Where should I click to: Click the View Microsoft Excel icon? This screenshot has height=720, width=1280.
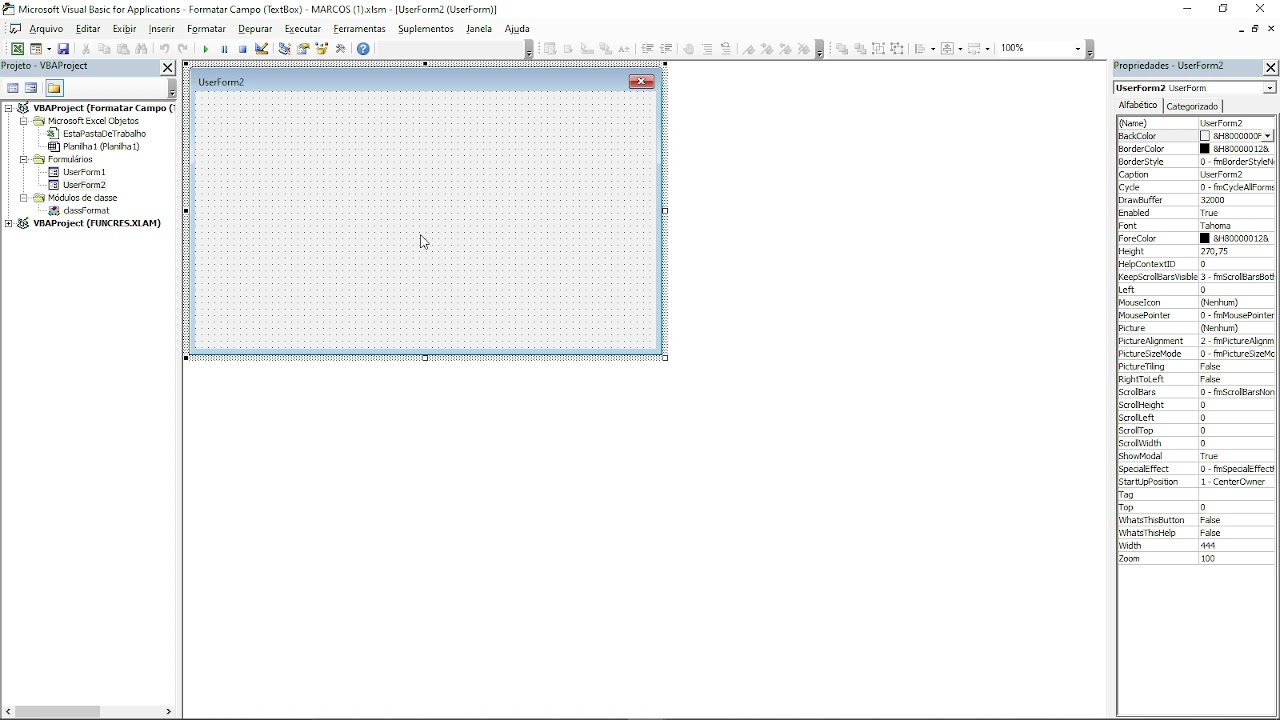(18, 48)
